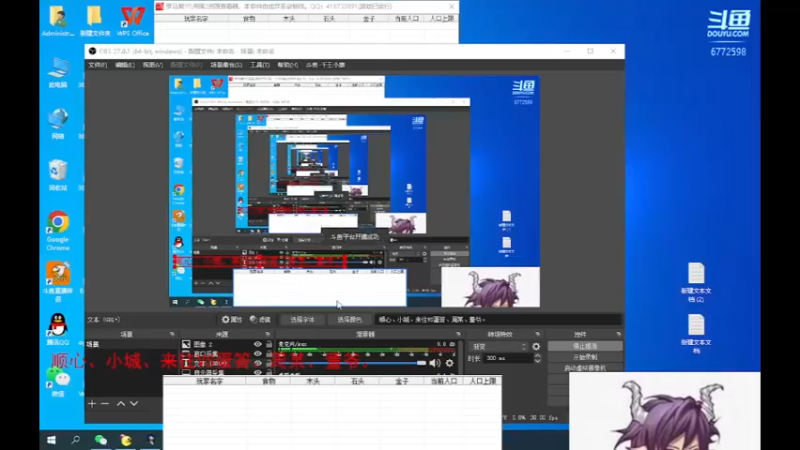Launch 斗鱼直播伴侣 desktop icon
The width and height of the screenshot is (800, 450).
coord(58,282)
